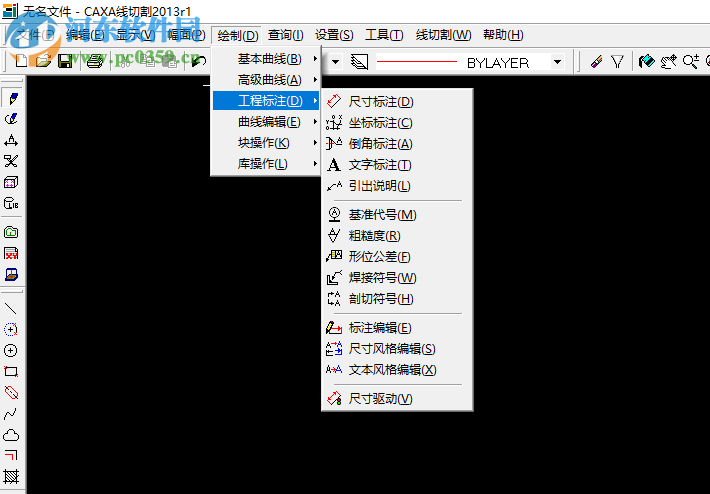The width and height of the screenshot is (710, 494).
Task: Open the layer control icon beside the line type
Action: pyautogui.click(x=360, y=62)
